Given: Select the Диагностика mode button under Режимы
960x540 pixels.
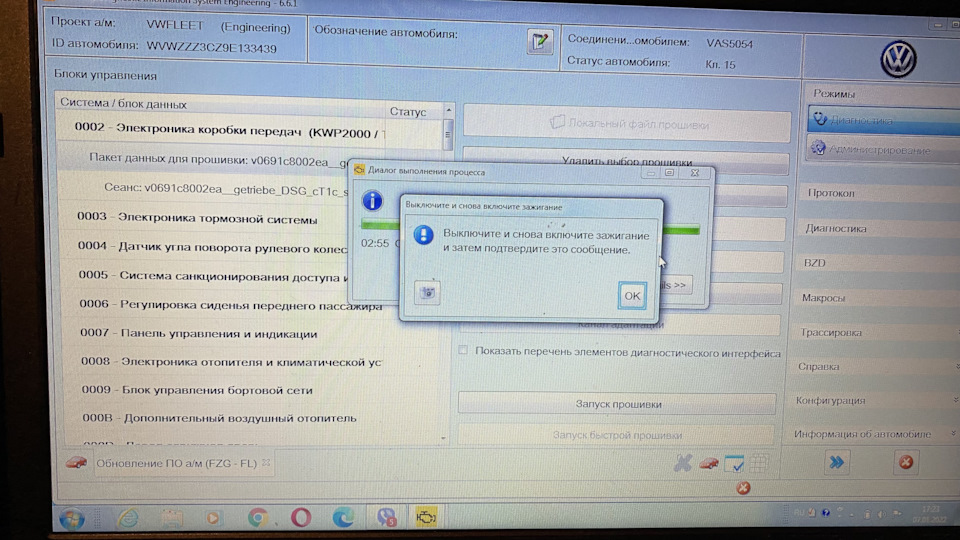Looking at the screenshot, I should point(882,120).
